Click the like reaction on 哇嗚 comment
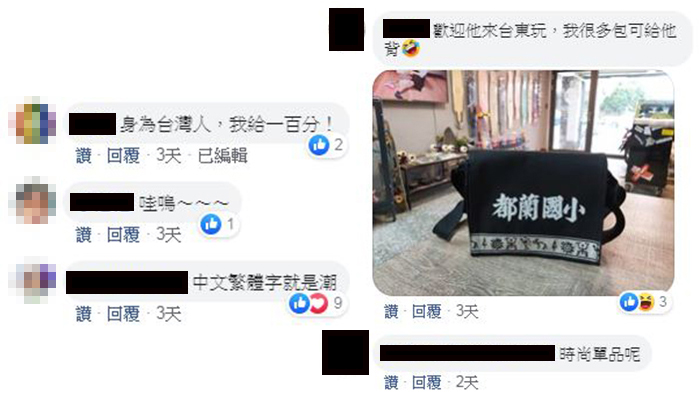 click(211, 224)
